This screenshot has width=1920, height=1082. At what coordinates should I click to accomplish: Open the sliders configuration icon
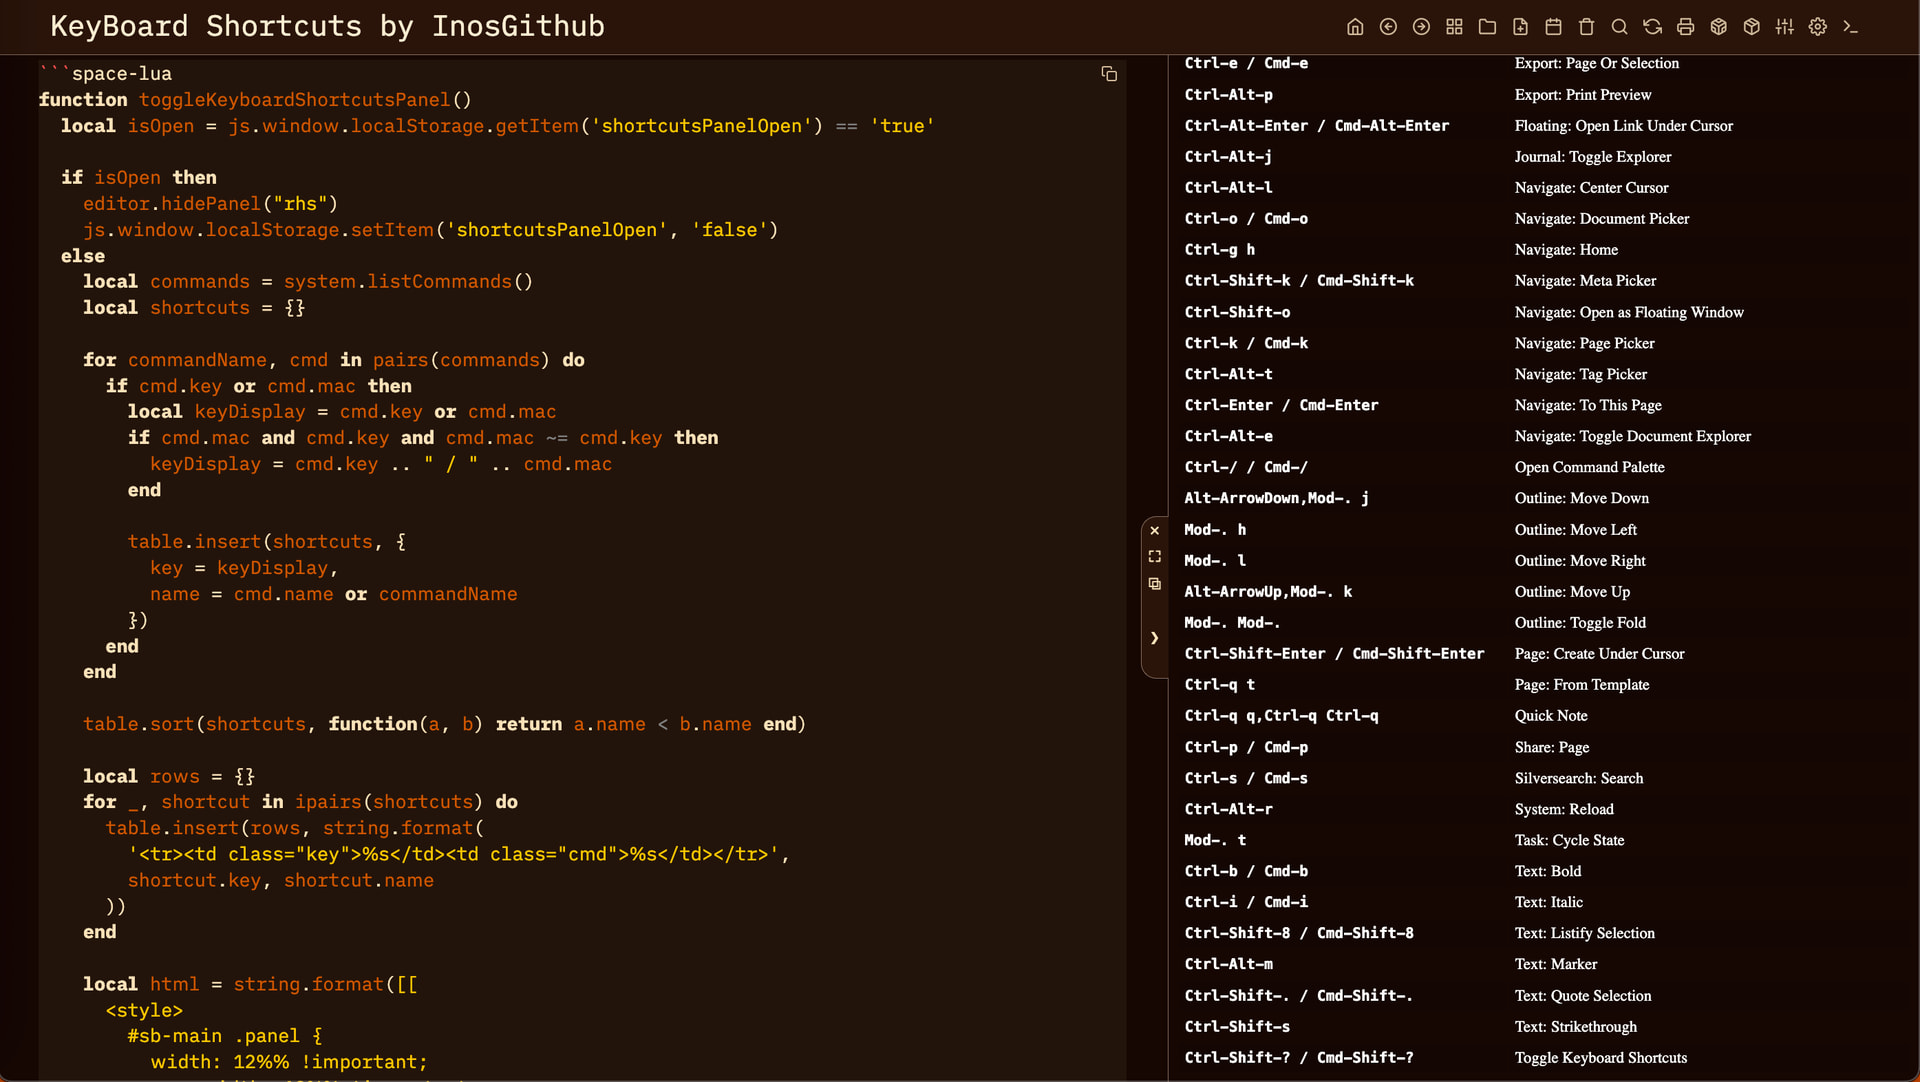pos(1784,27)
